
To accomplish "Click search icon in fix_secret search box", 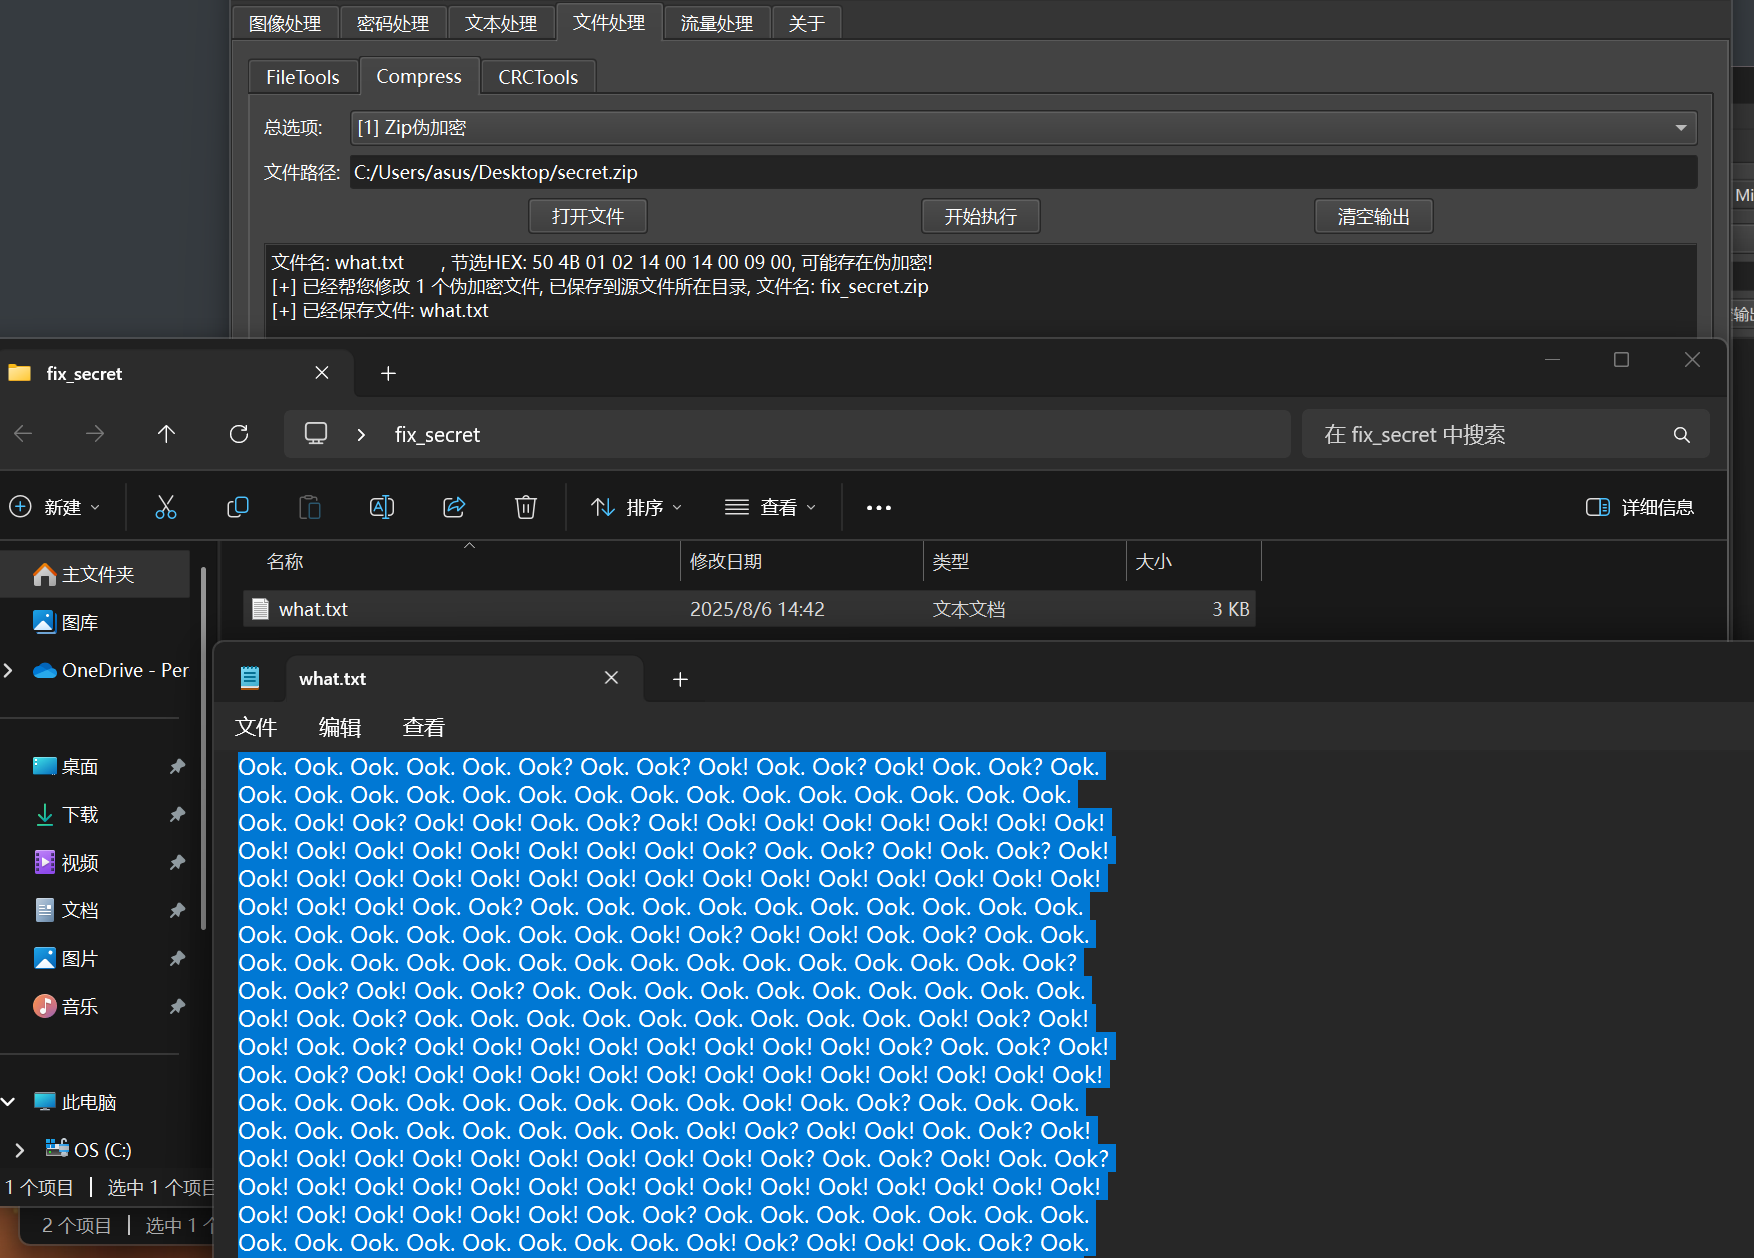I will (x=1681, y=435).
